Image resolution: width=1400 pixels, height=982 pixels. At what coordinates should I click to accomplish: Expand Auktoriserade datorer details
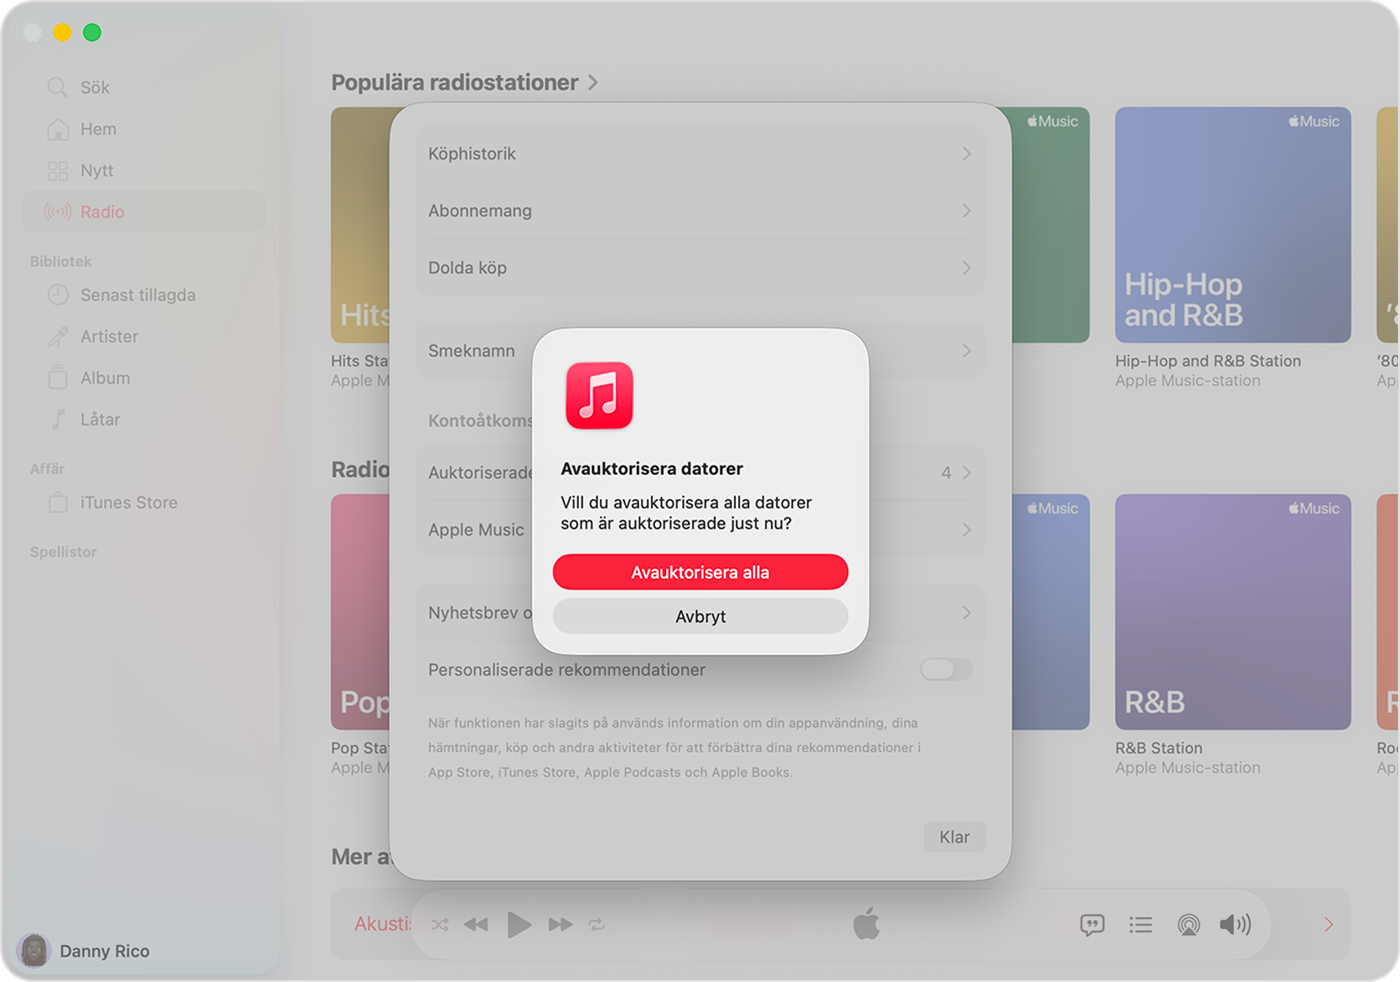coord(965,472)
